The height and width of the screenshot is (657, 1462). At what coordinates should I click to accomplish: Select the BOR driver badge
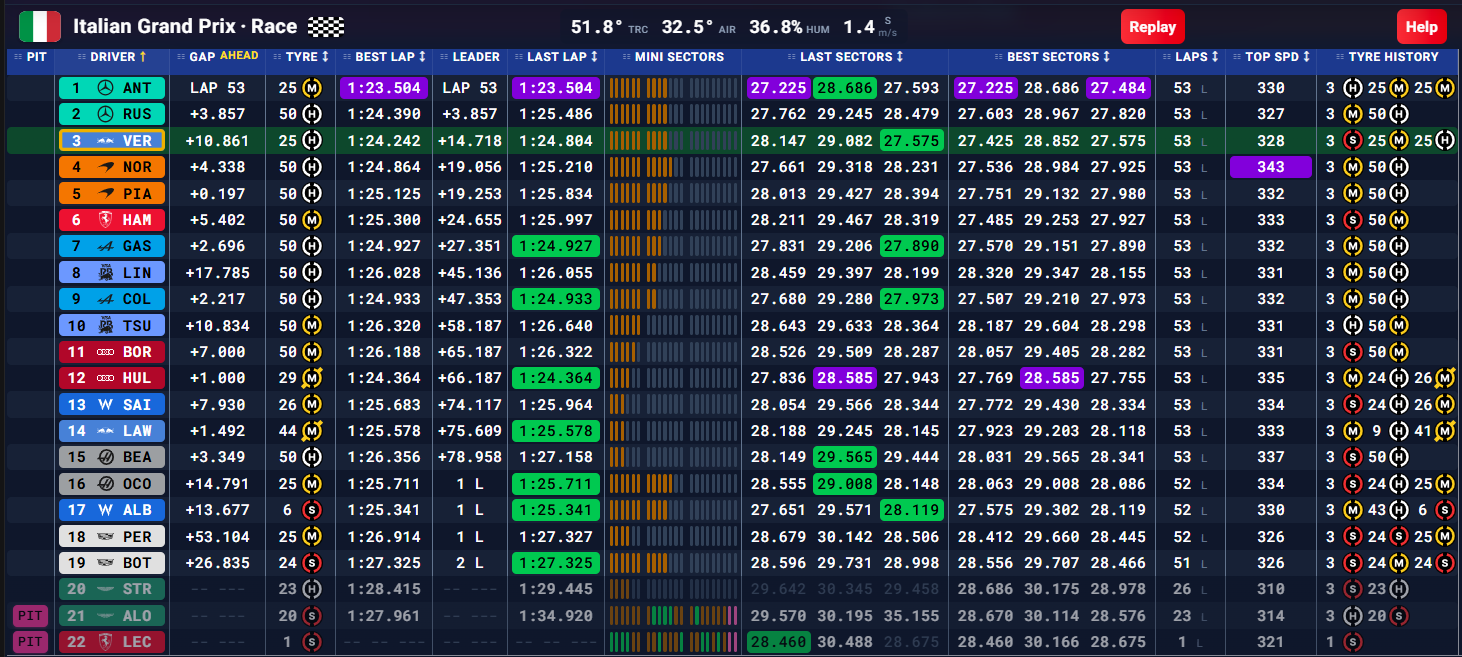[x=111, y=351]
